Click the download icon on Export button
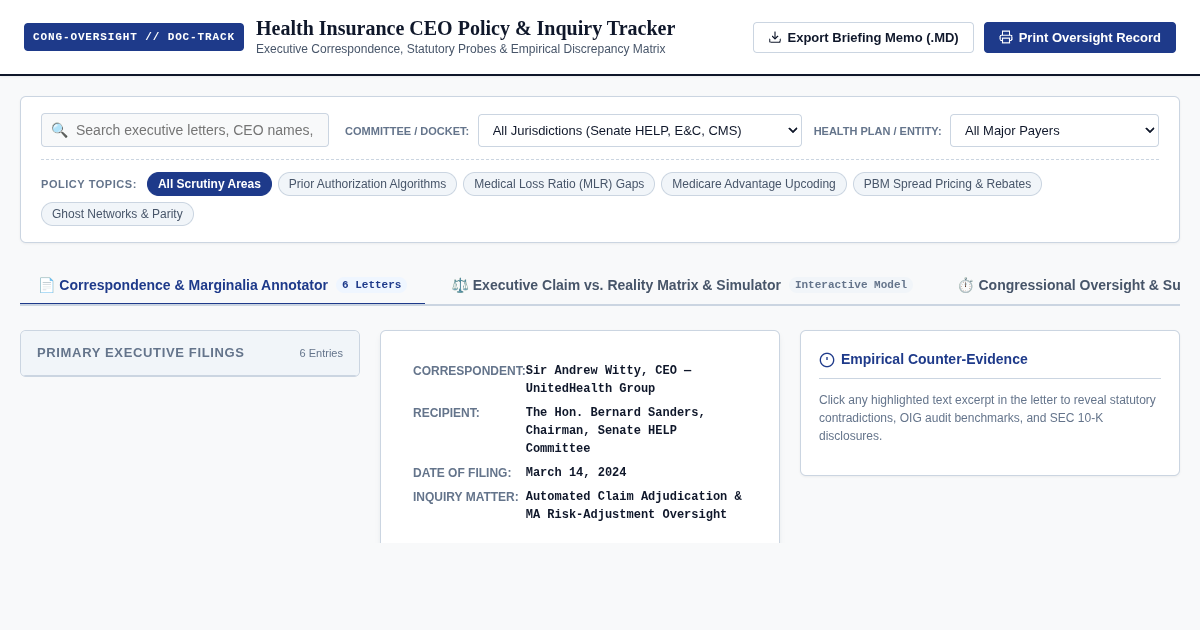Viewport: 1200px width, 630px height. click(775, 37)
